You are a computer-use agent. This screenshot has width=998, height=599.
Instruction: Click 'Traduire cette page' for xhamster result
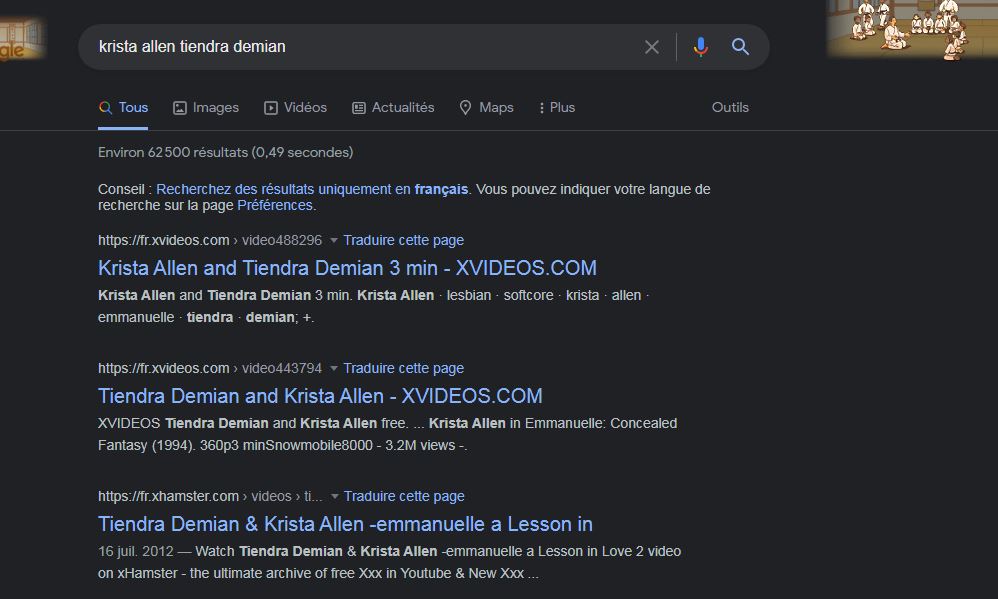tap(404, 497)
